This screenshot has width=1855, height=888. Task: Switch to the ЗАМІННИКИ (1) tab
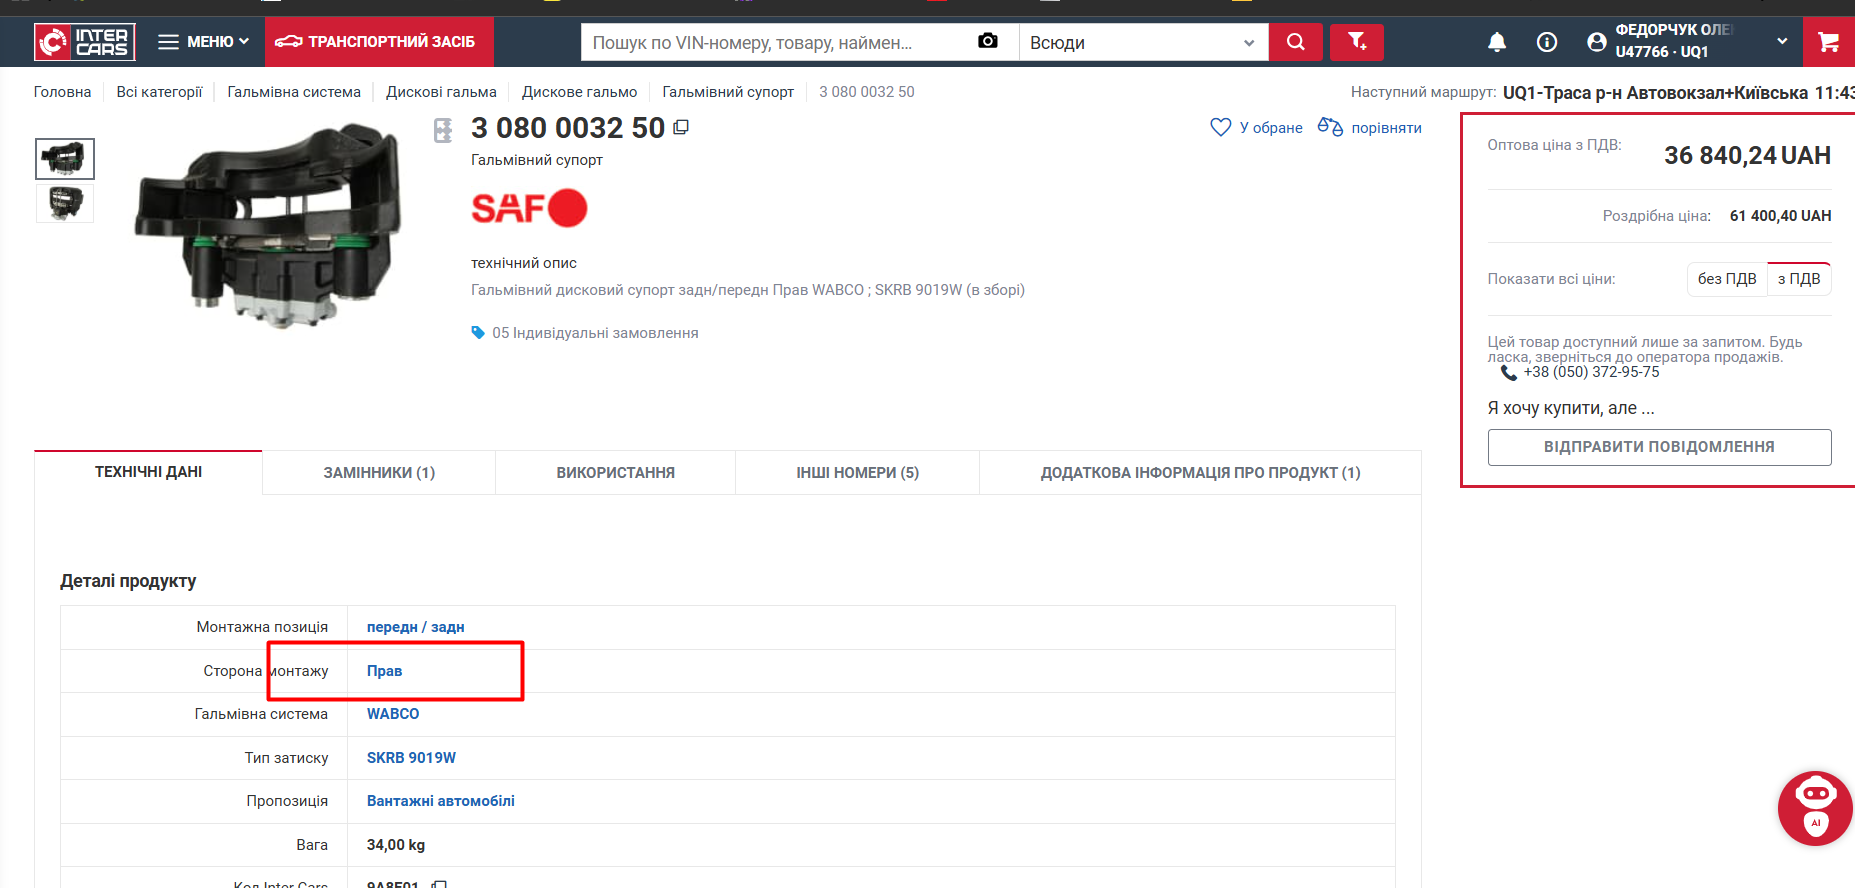pos(379,472)
